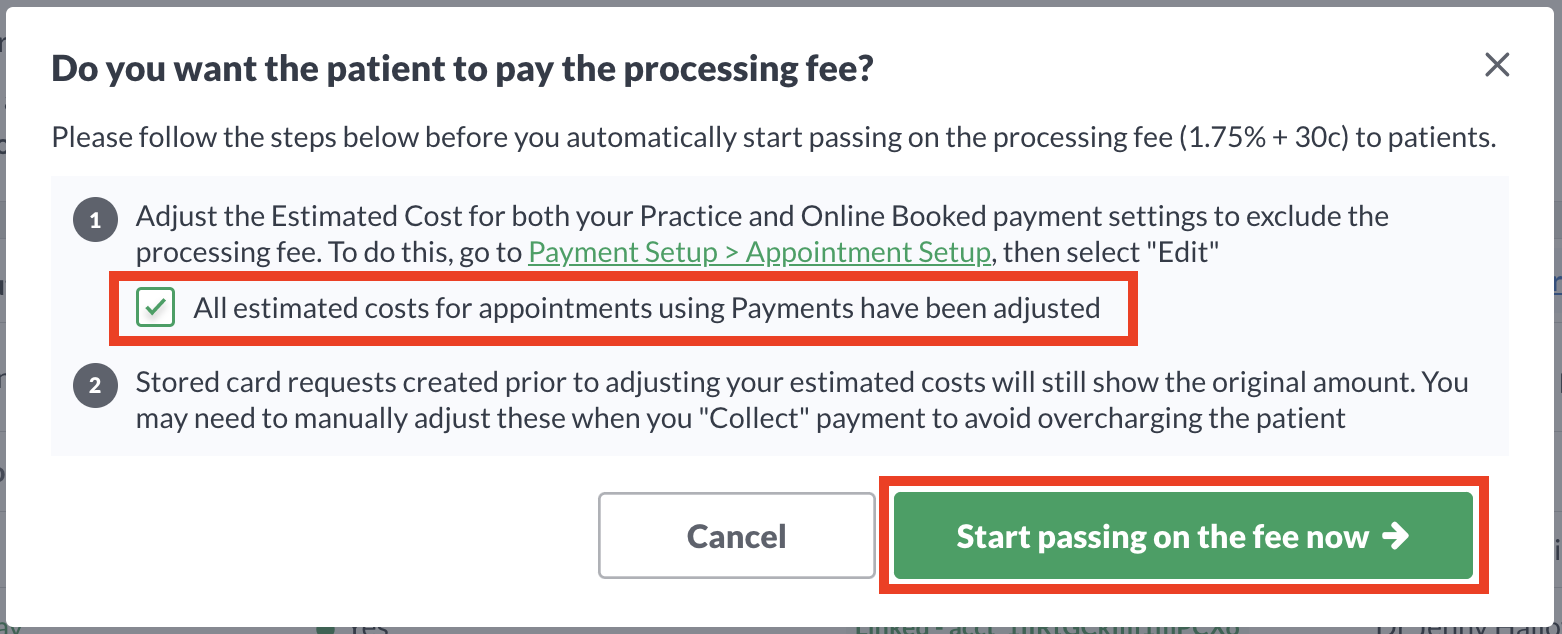Untick the estimated costs adjusted checkbox
The image size is (1562, 634).
click(x=156, y=308)
